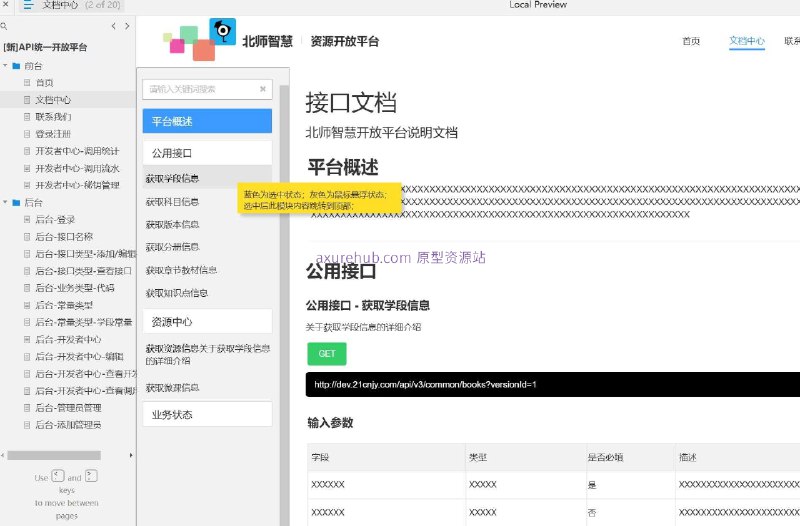Open 后台-常量类型 page

pyautogui.click(x=64, y=305)
